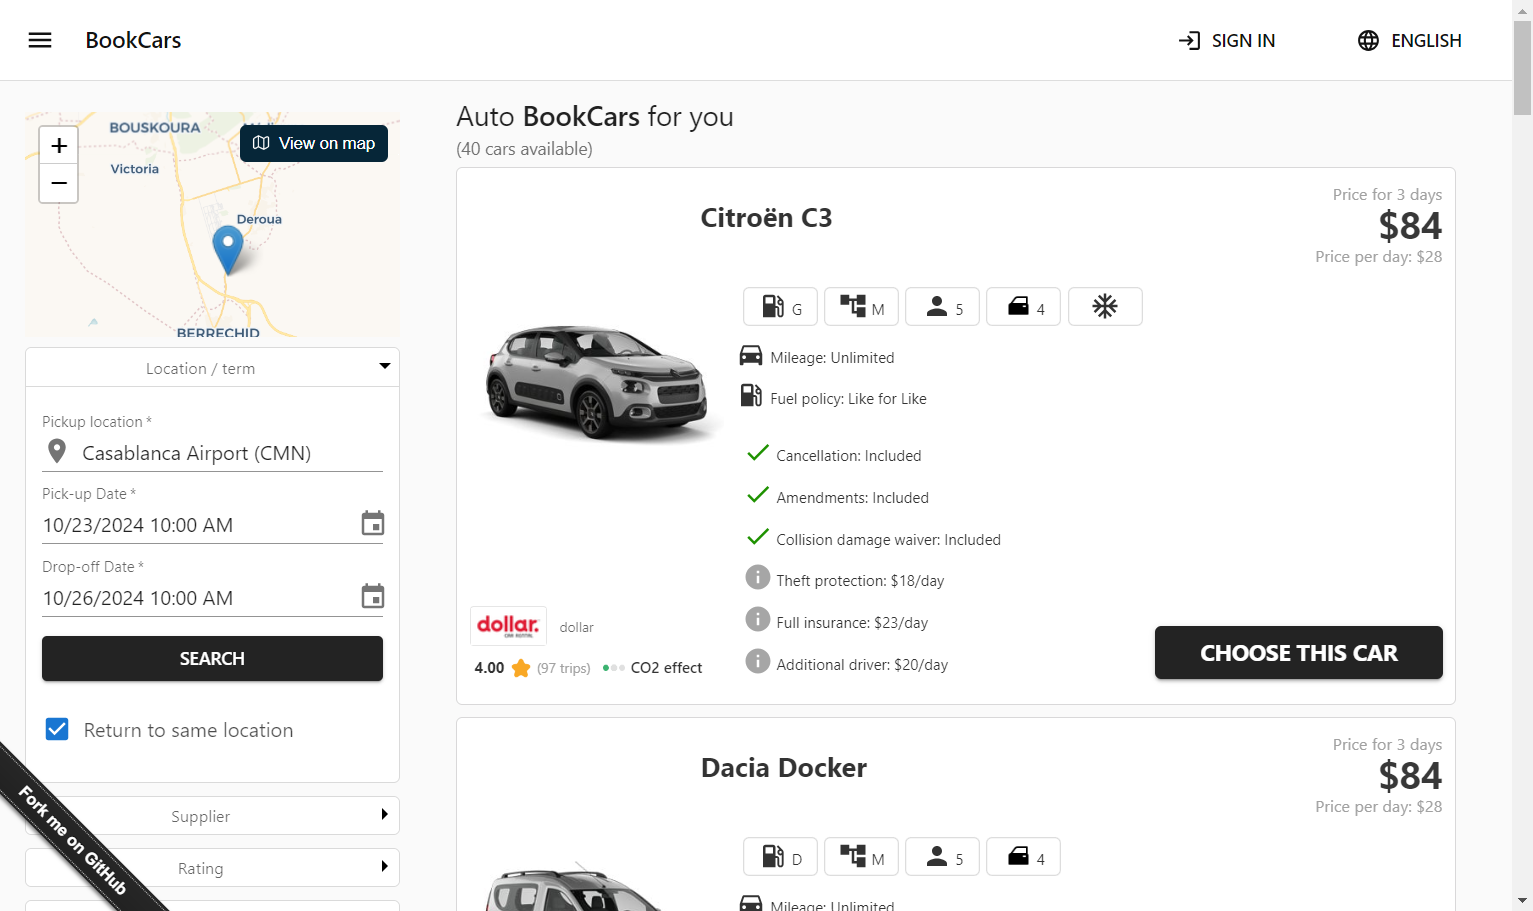The width and height of the screenshot is (1533, 911).
Task: Click the Collision damage waiver checkmark
Action: pos(758,537)
